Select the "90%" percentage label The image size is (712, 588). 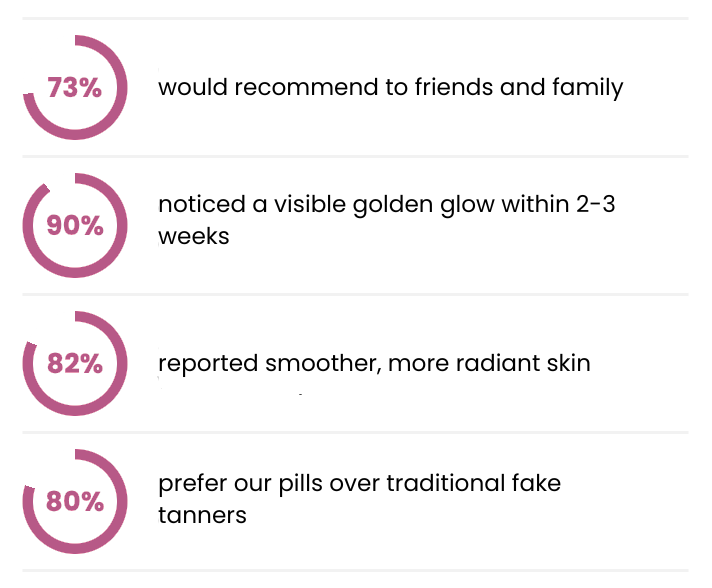tap(75, 226)
